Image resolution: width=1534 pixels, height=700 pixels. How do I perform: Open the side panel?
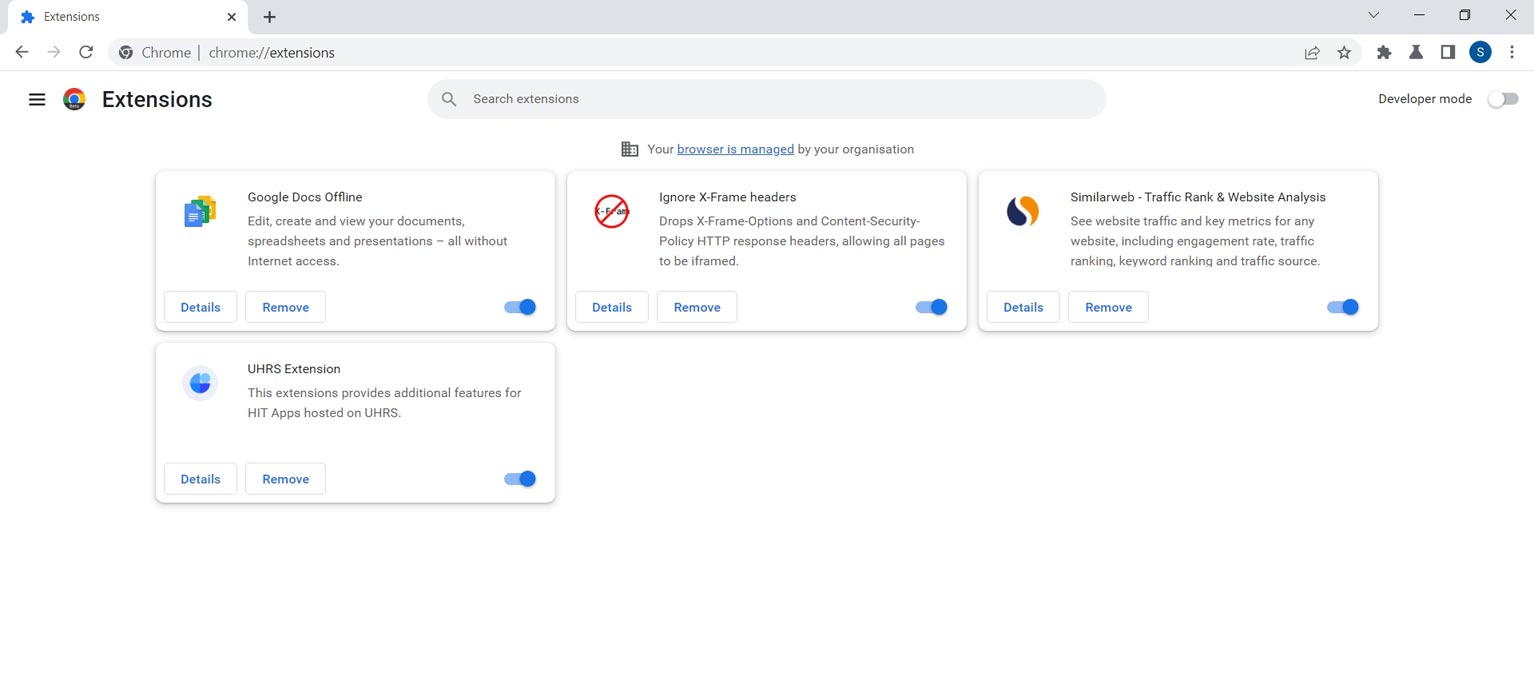[1448, 52]
